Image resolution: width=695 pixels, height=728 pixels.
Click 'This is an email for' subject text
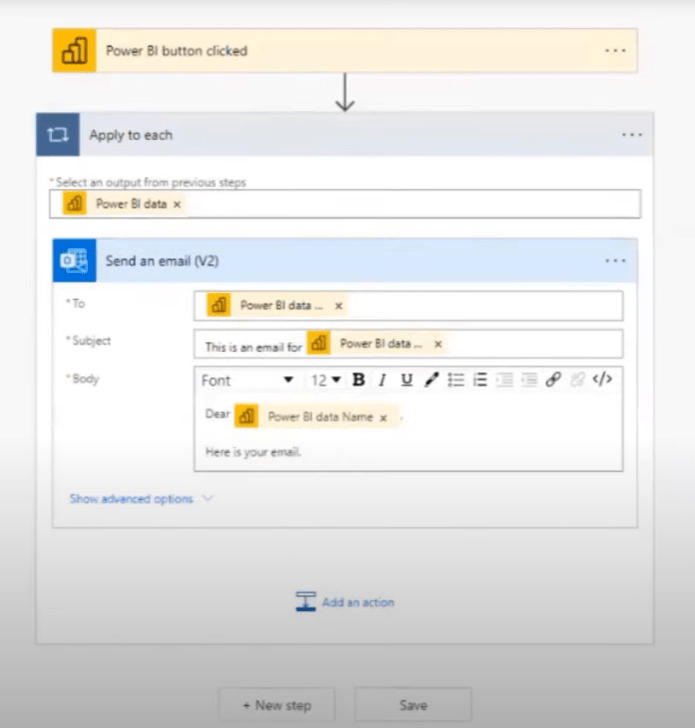[x=253, y=347]
